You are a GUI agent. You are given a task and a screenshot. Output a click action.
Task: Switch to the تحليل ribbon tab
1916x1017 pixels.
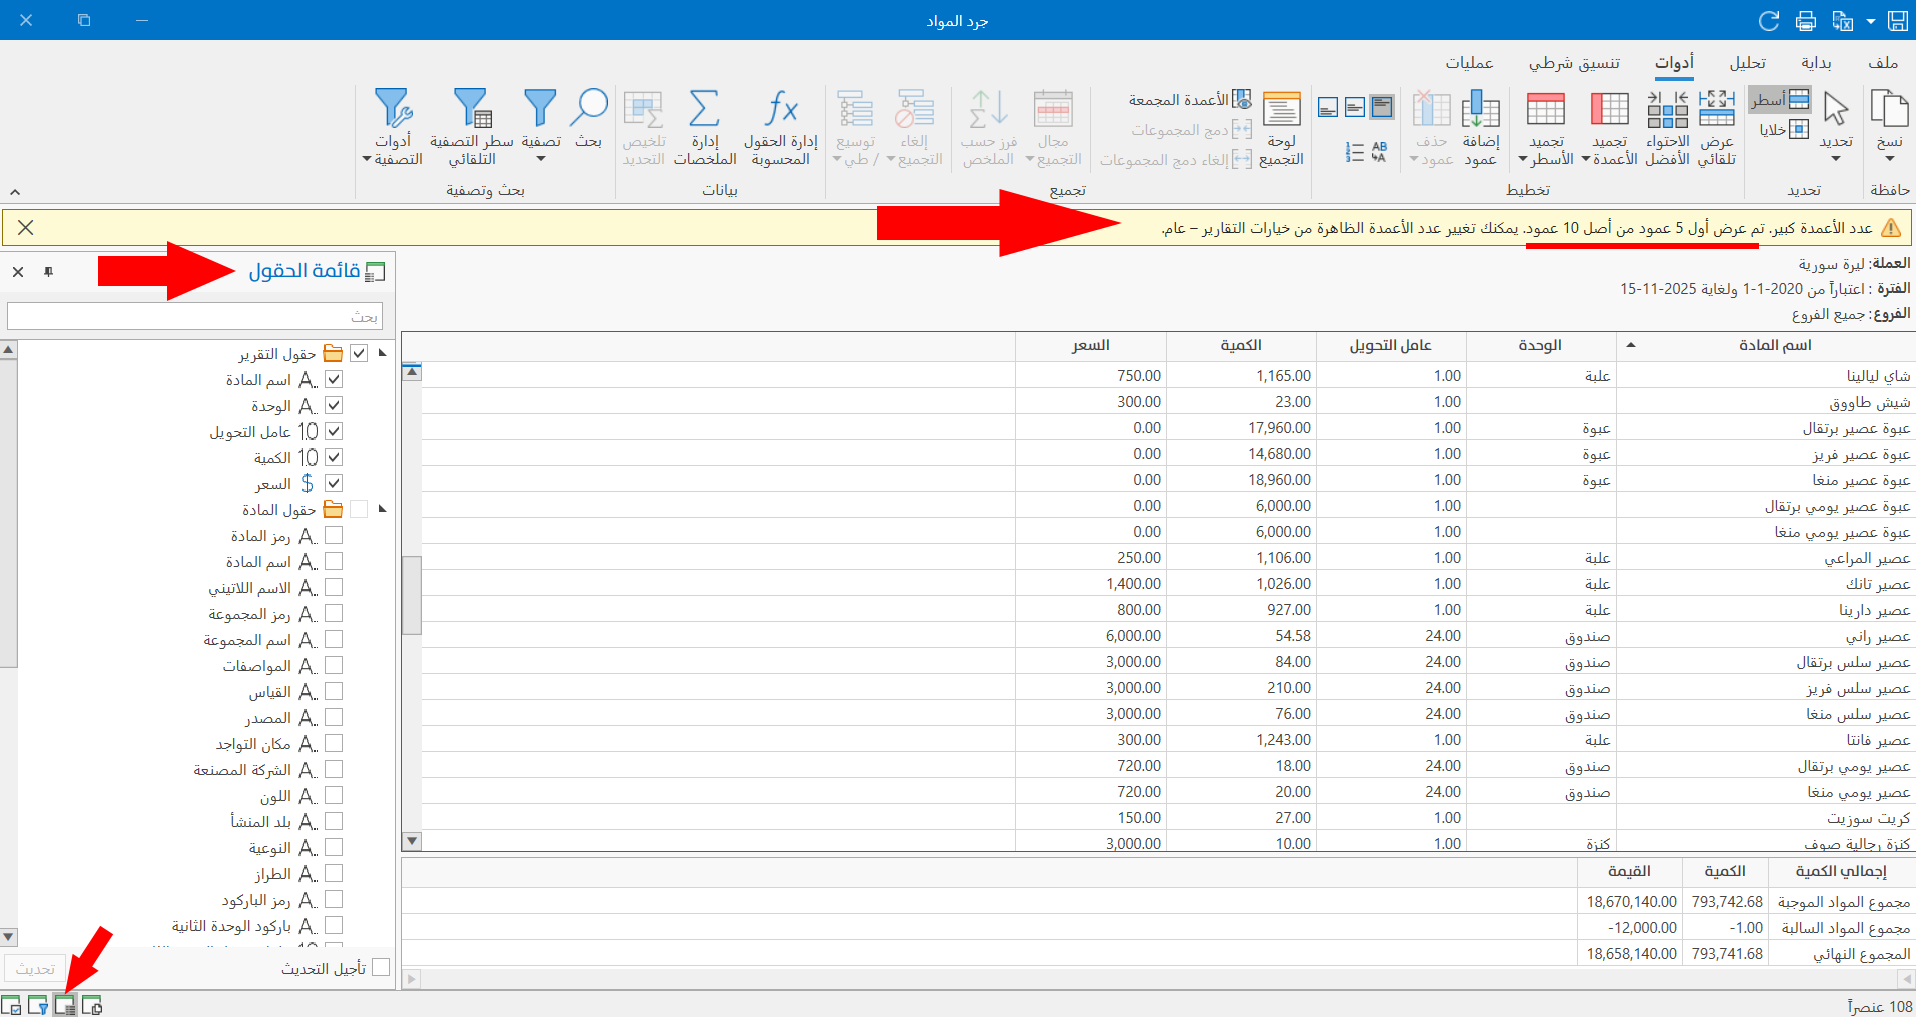coord(1747,63)
